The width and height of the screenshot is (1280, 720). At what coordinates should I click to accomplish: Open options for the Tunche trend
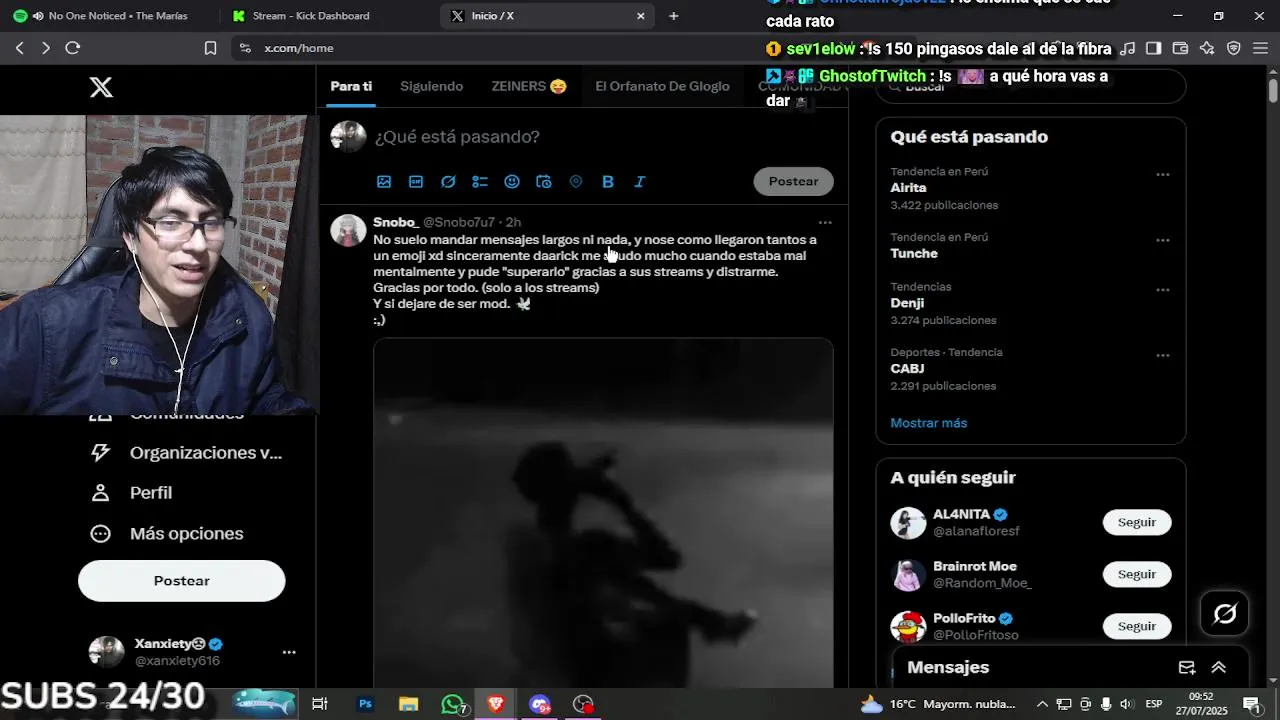pos(1163,240)
